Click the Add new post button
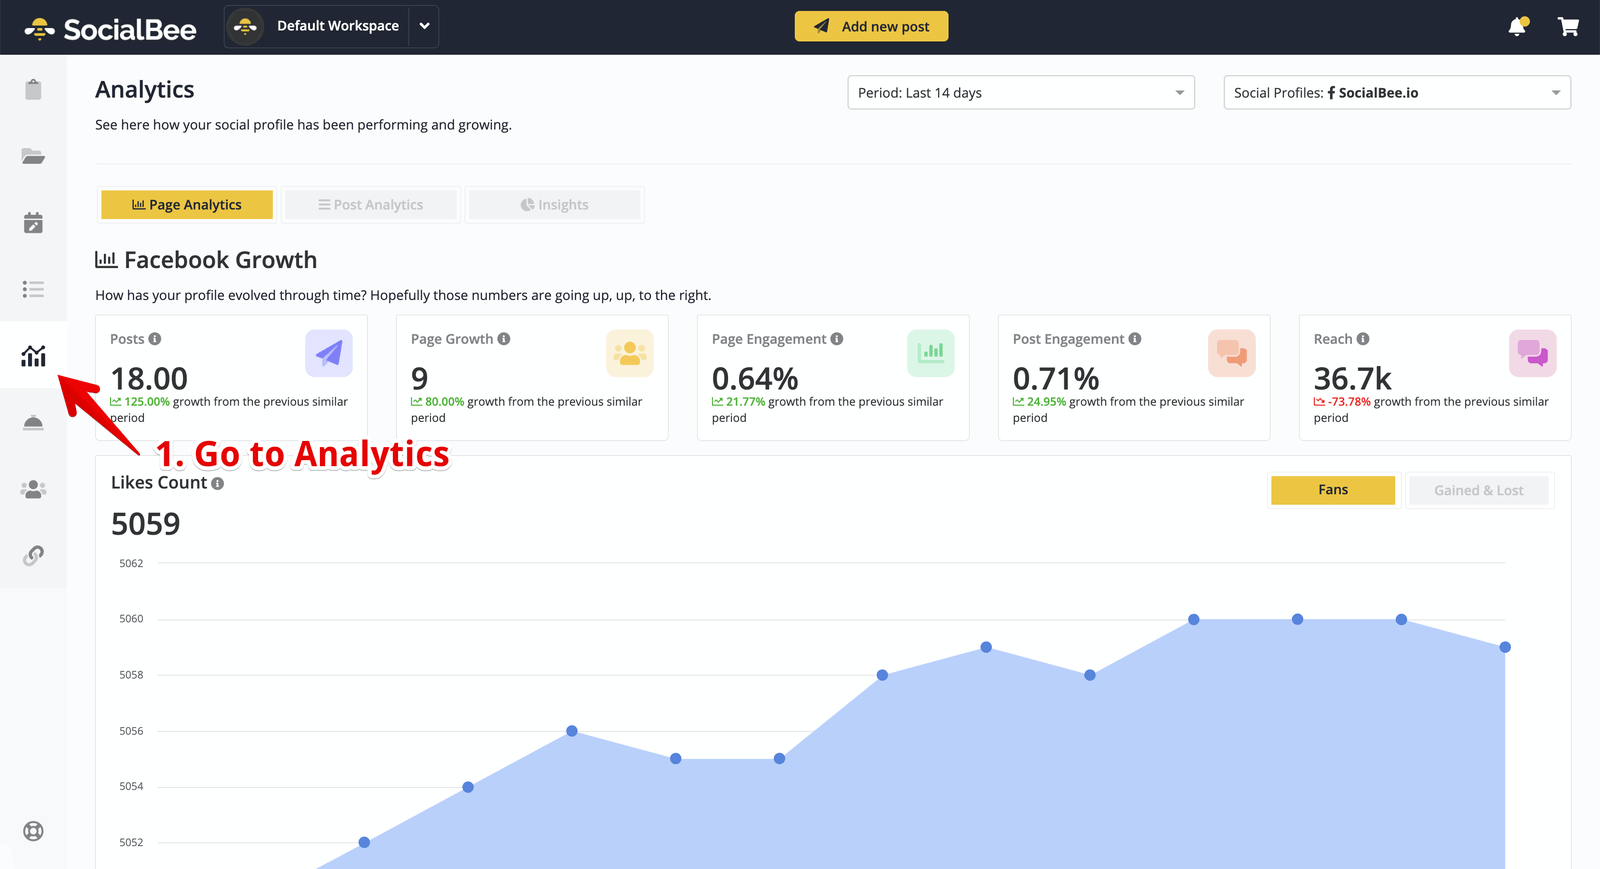This screenshot has height=869, width=1600. [x=871, y=26]
